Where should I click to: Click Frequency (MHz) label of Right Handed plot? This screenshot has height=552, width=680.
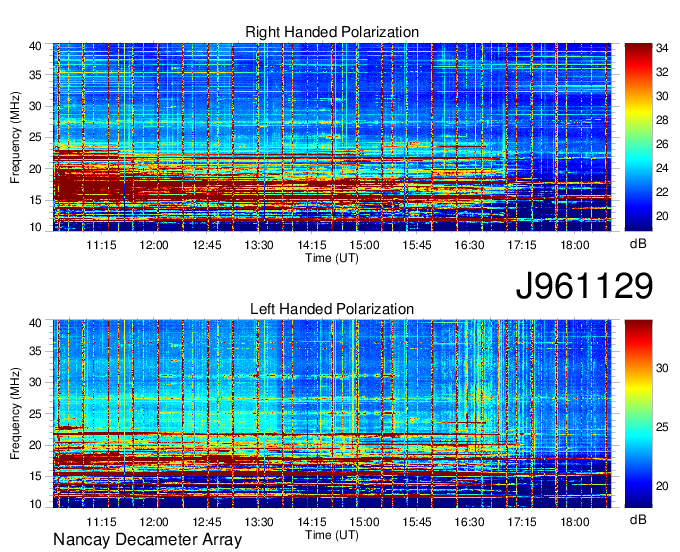tap(15, 137)
